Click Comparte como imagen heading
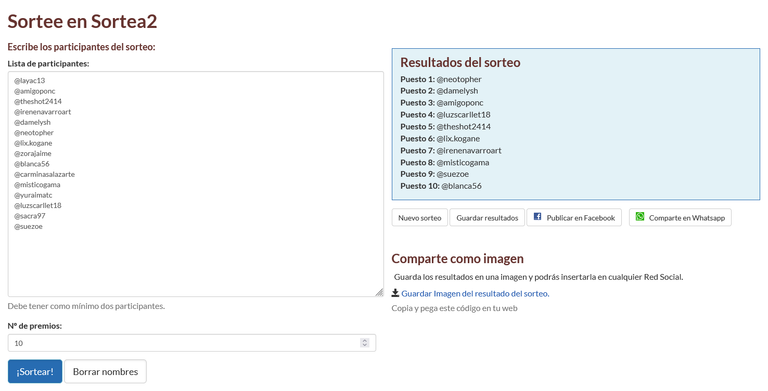 click(457, 259)
